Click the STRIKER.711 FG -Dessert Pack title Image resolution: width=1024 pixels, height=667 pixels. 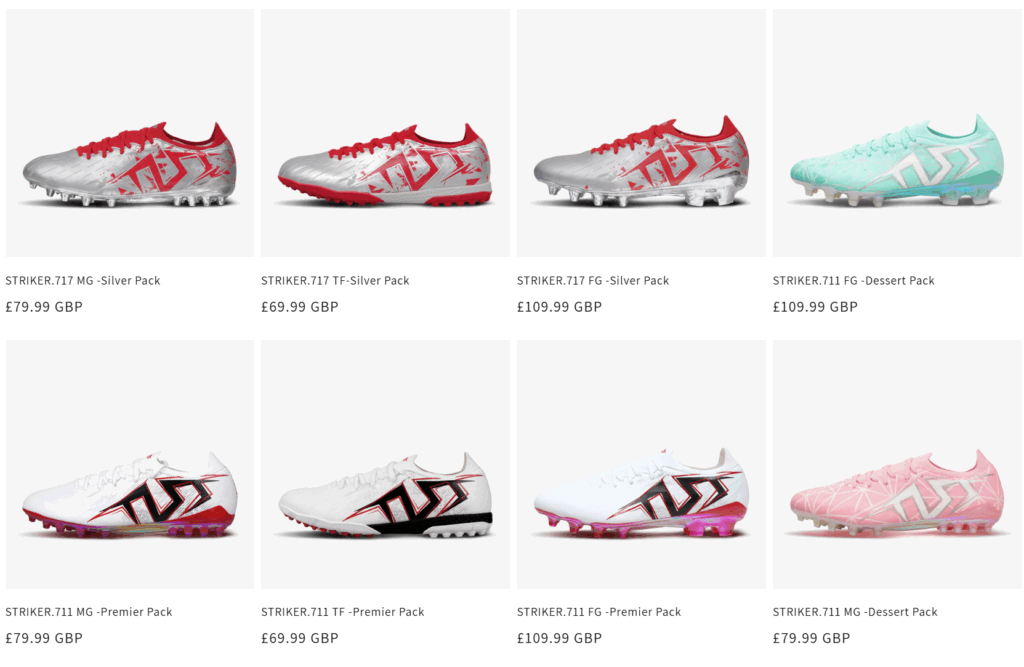pos(854,281)
